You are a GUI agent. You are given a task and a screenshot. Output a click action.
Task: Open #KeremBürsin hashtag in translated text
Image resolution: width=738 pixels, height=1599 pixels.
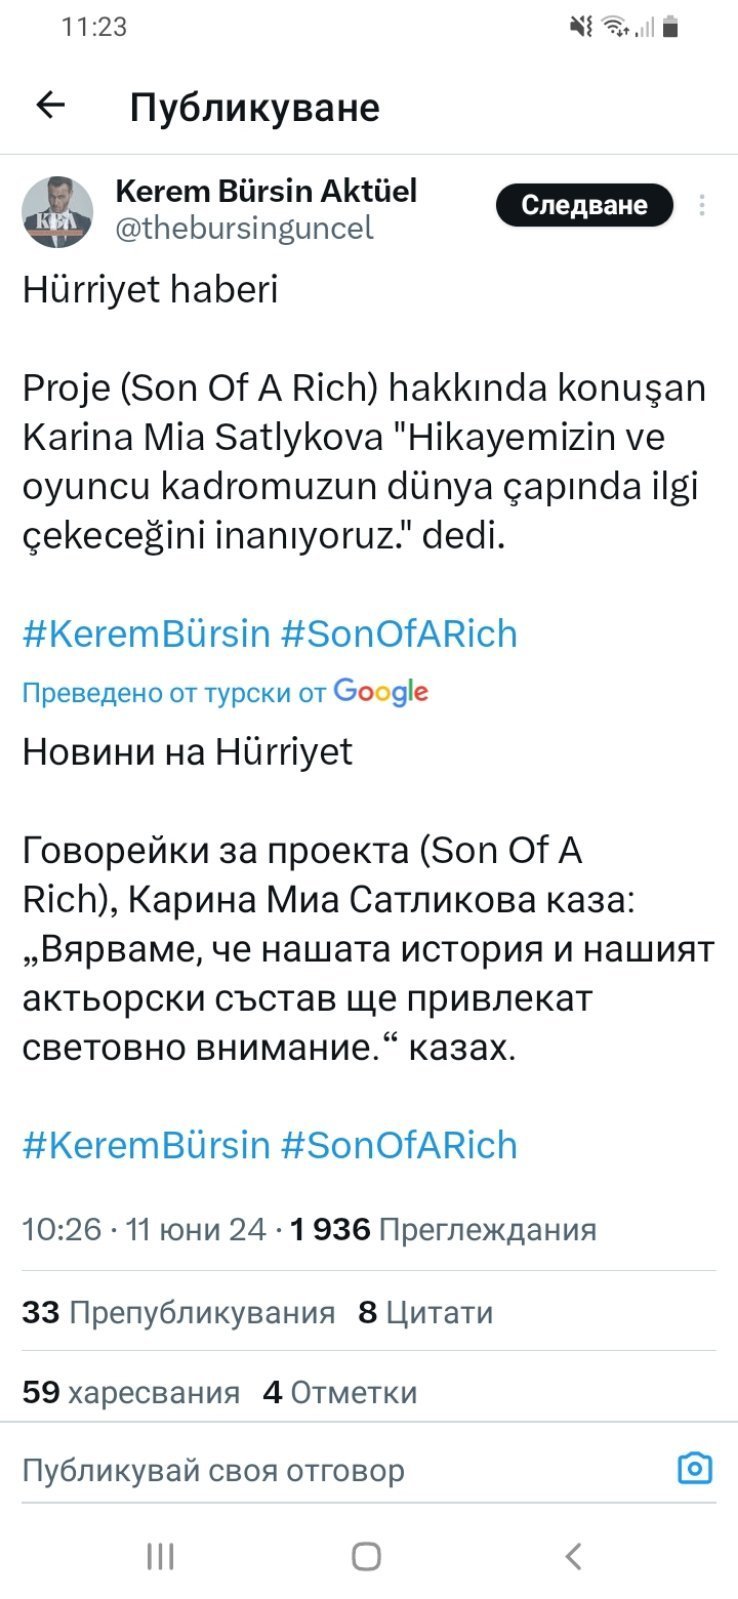click(x=146, y=1145)
